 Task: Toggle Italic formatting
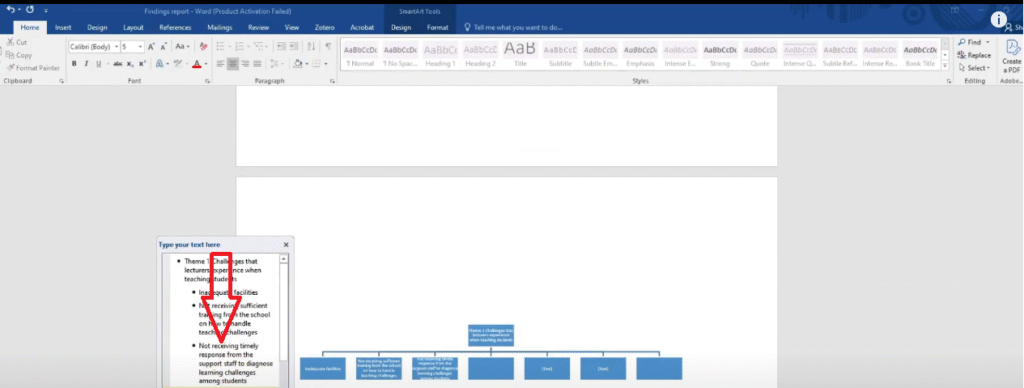click(86, 64)
